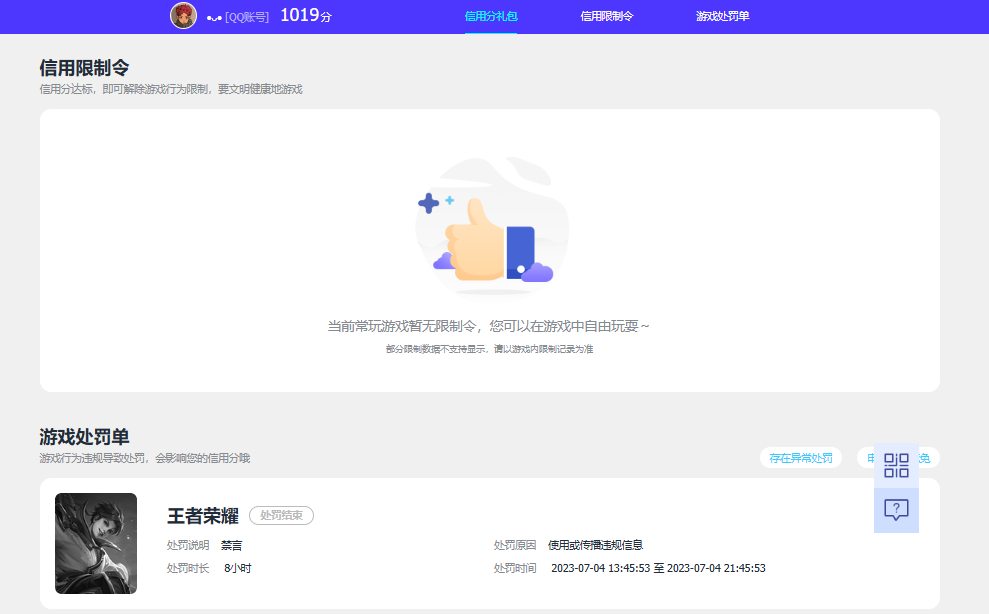This screenshot has height=614, width=989.
Task: Click the 当前常玩游戏暂无限制令 message
Action: tap(488, 326)
